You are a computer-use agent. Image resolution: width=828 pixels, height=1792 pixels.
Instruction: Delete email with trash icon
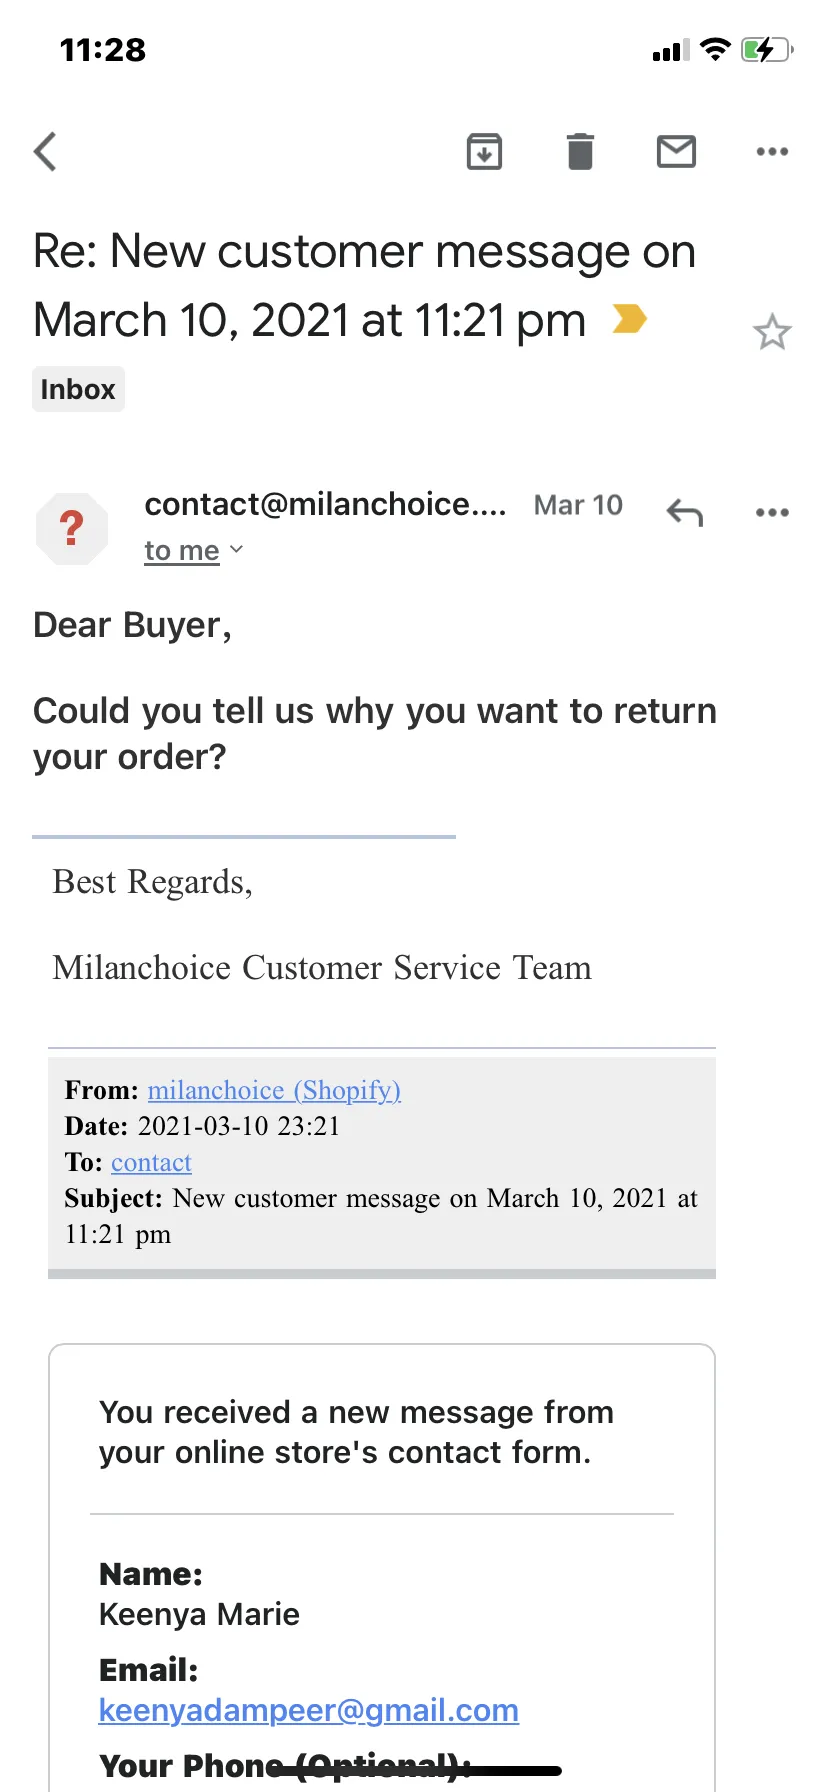pyautogui.click(x=580, y=152)
